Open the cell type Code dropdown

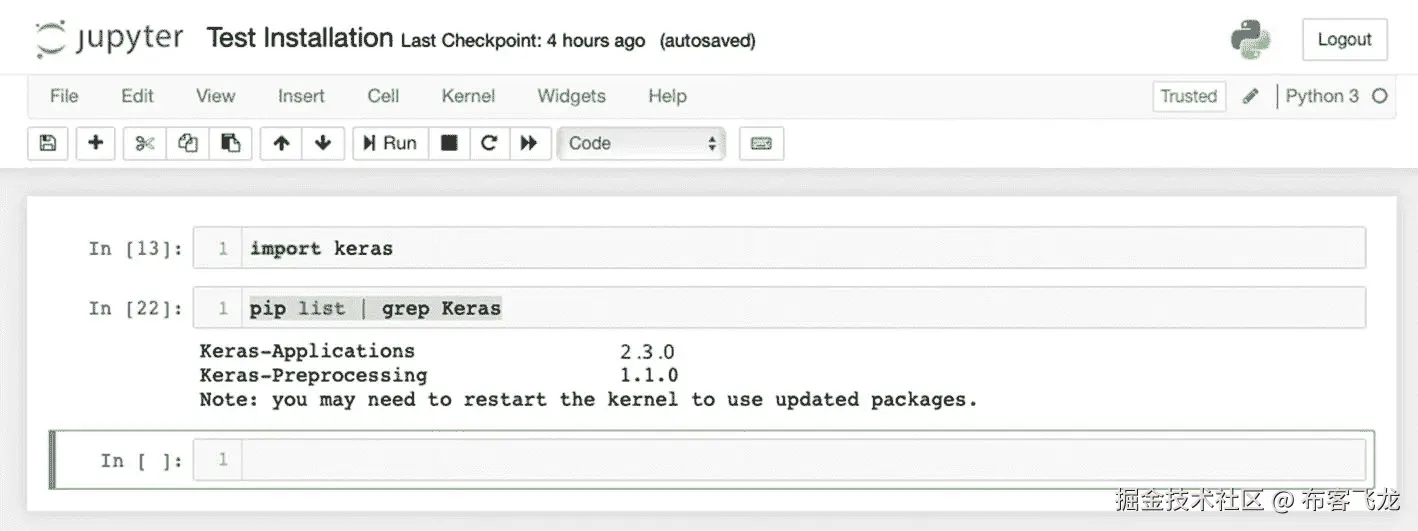point(643,143)
